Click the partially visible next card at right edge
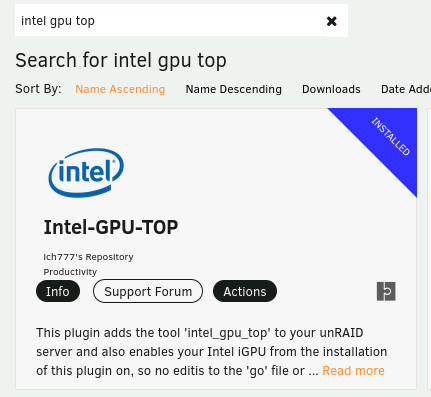 [x=429, y=249]
